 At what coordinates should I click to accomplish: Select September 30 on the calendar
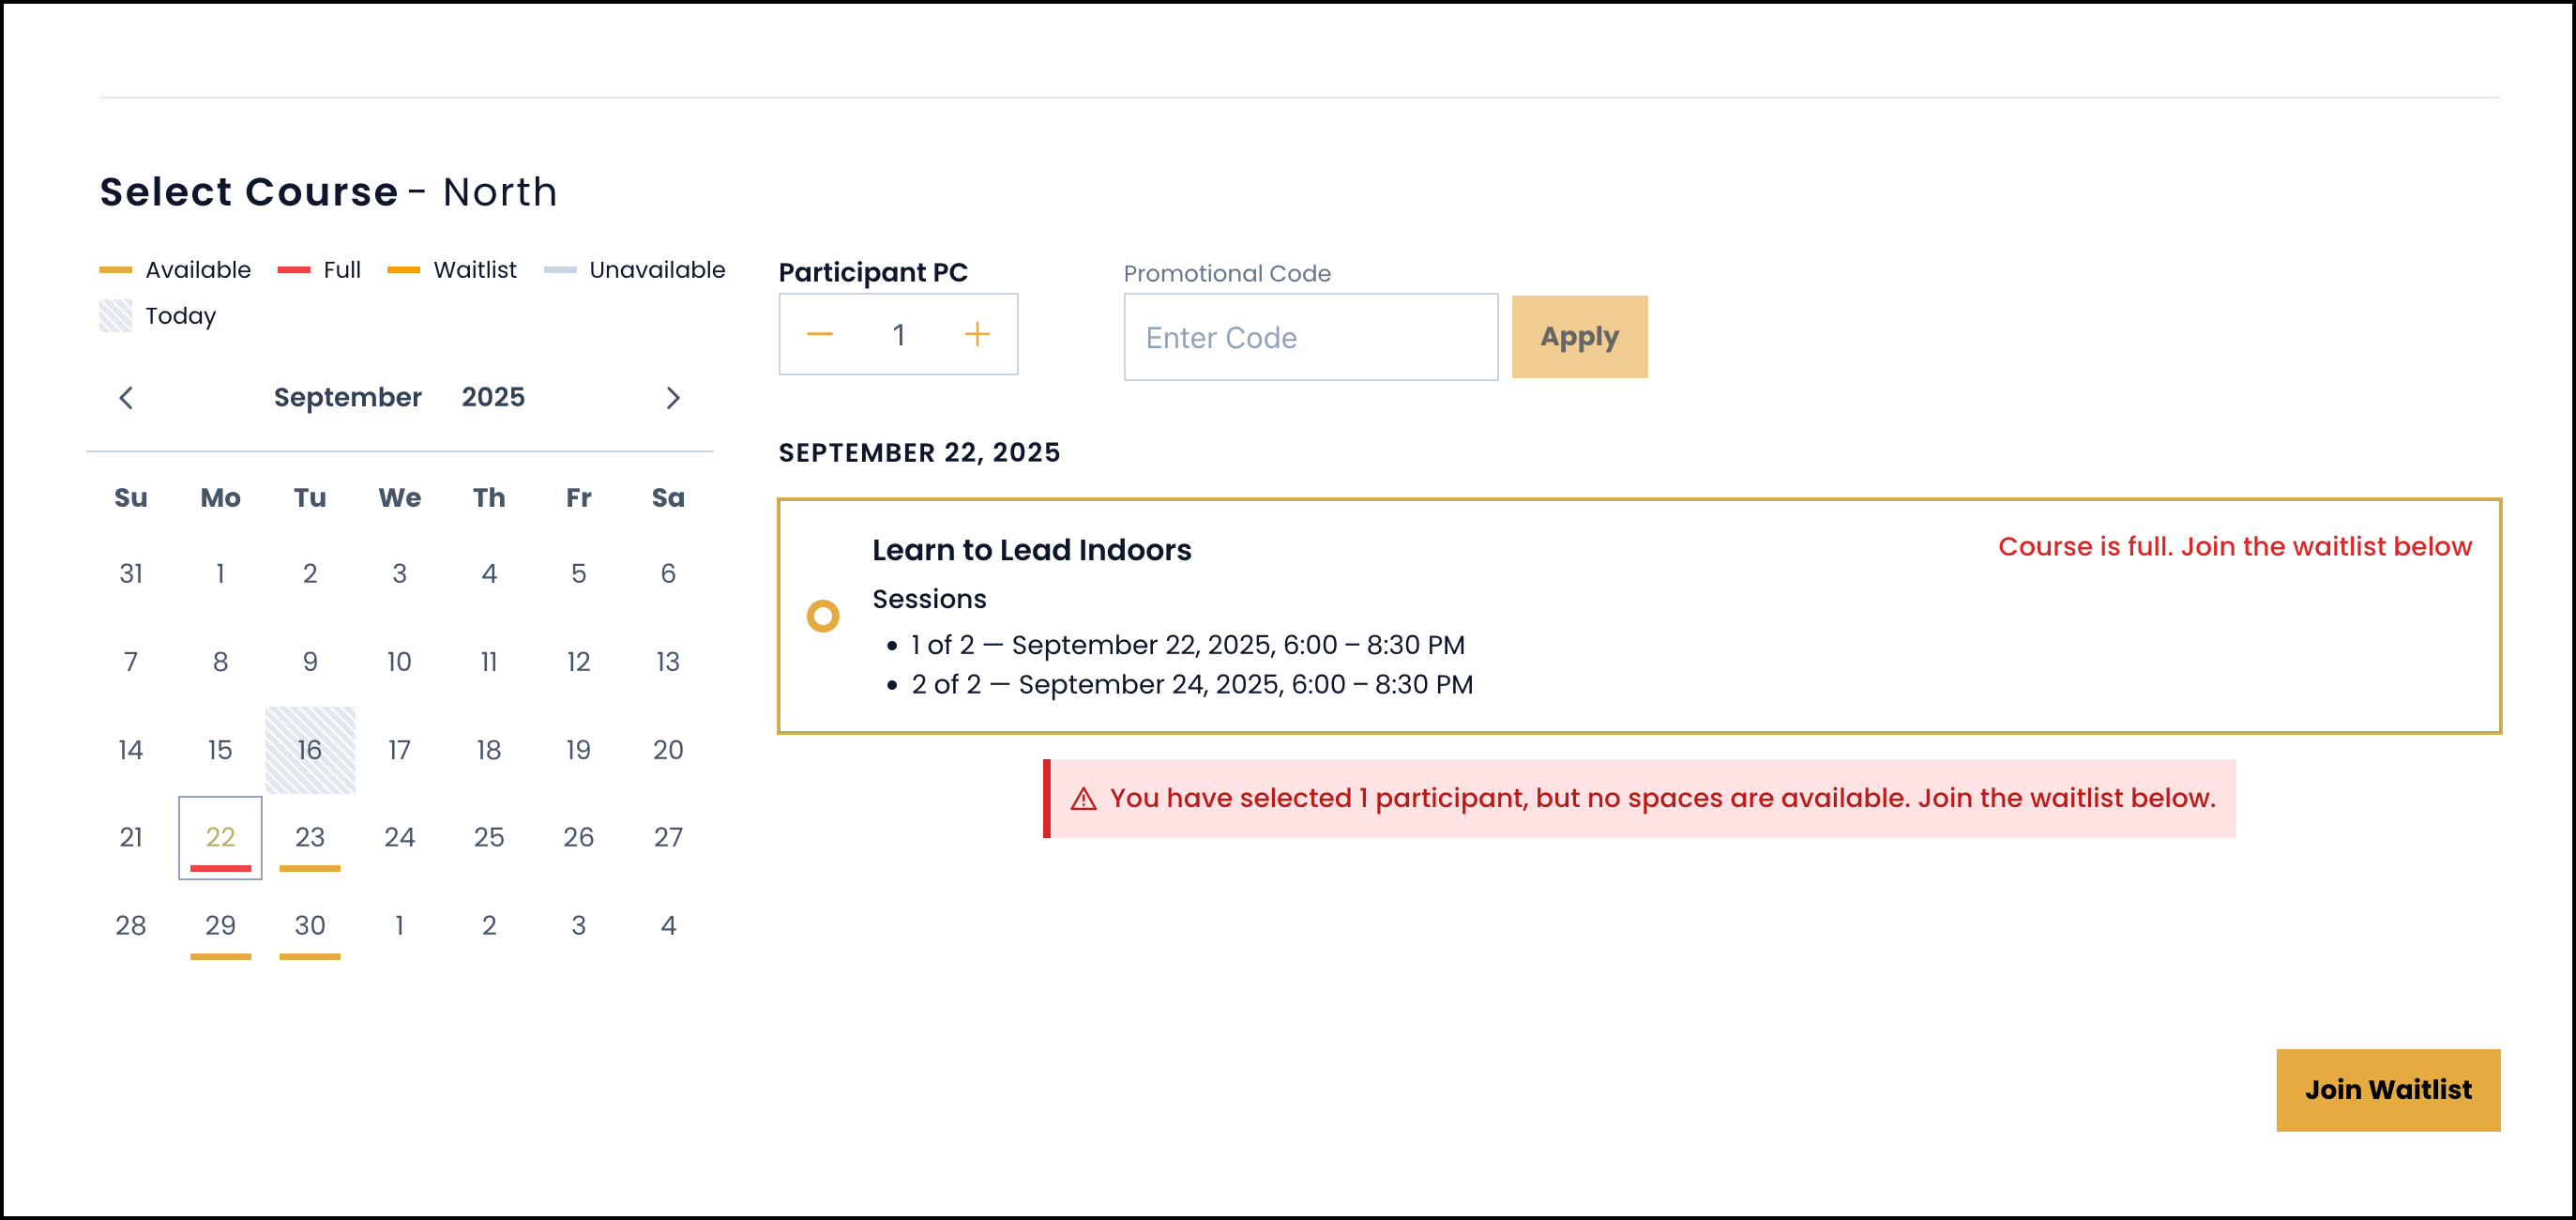pyautogui.click(x=310, y=926)
